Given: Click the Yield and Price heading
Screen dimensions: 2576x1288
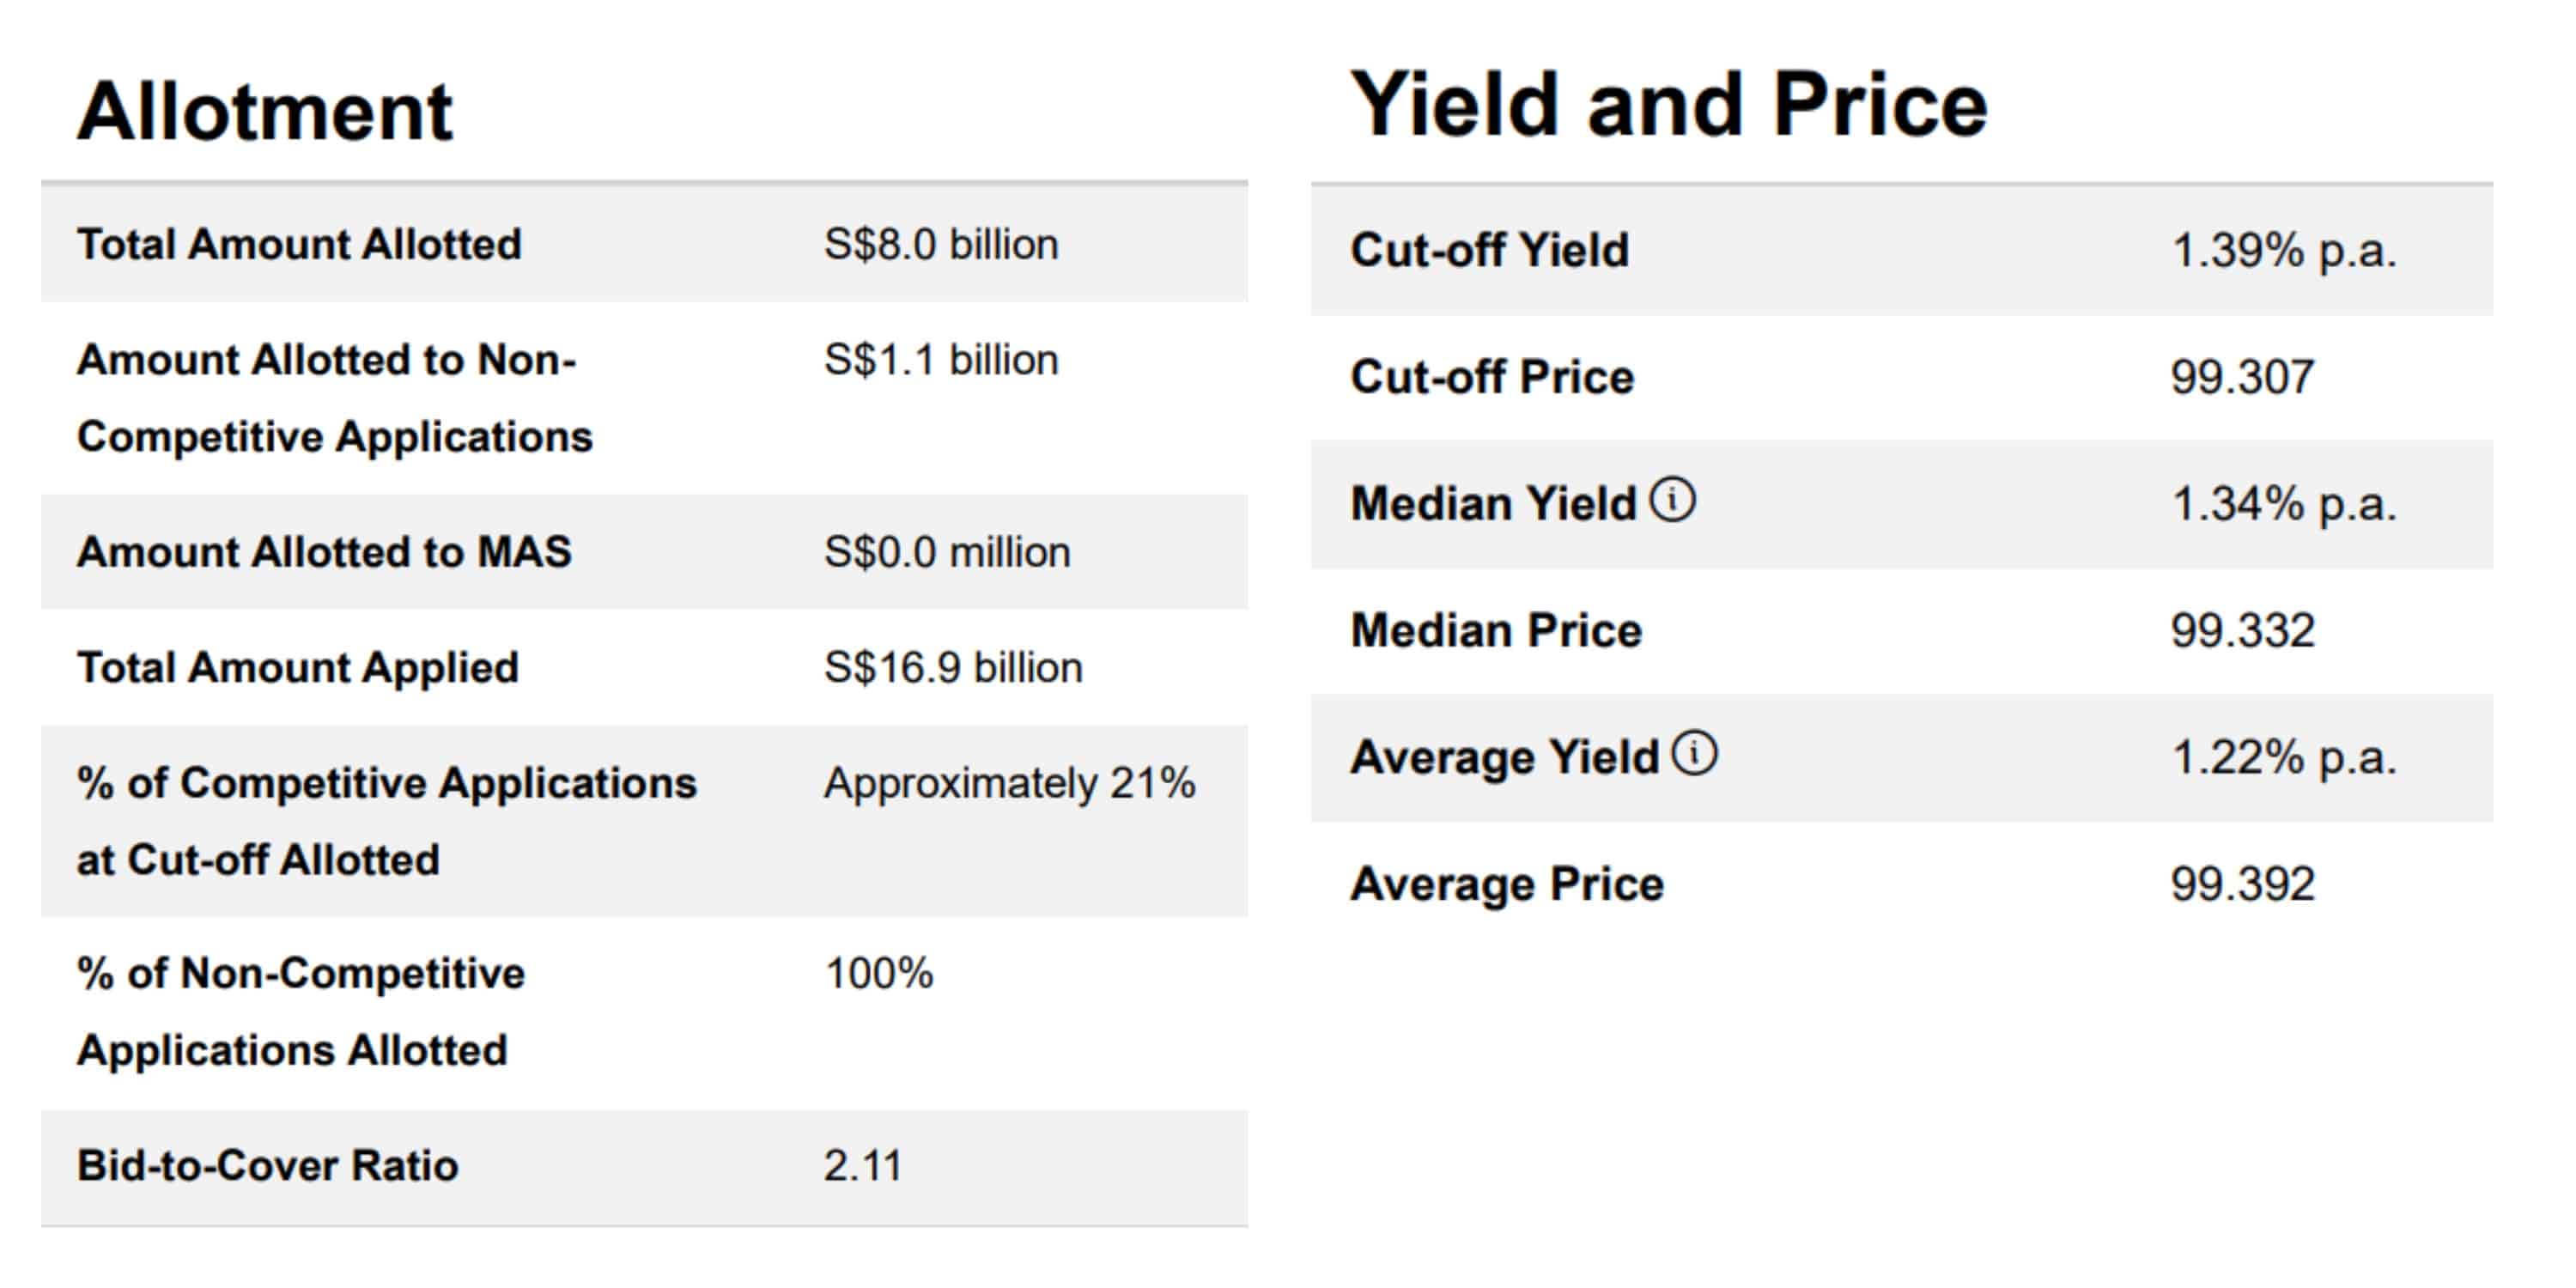Looking at the screenshot, I should [1668, 105].
